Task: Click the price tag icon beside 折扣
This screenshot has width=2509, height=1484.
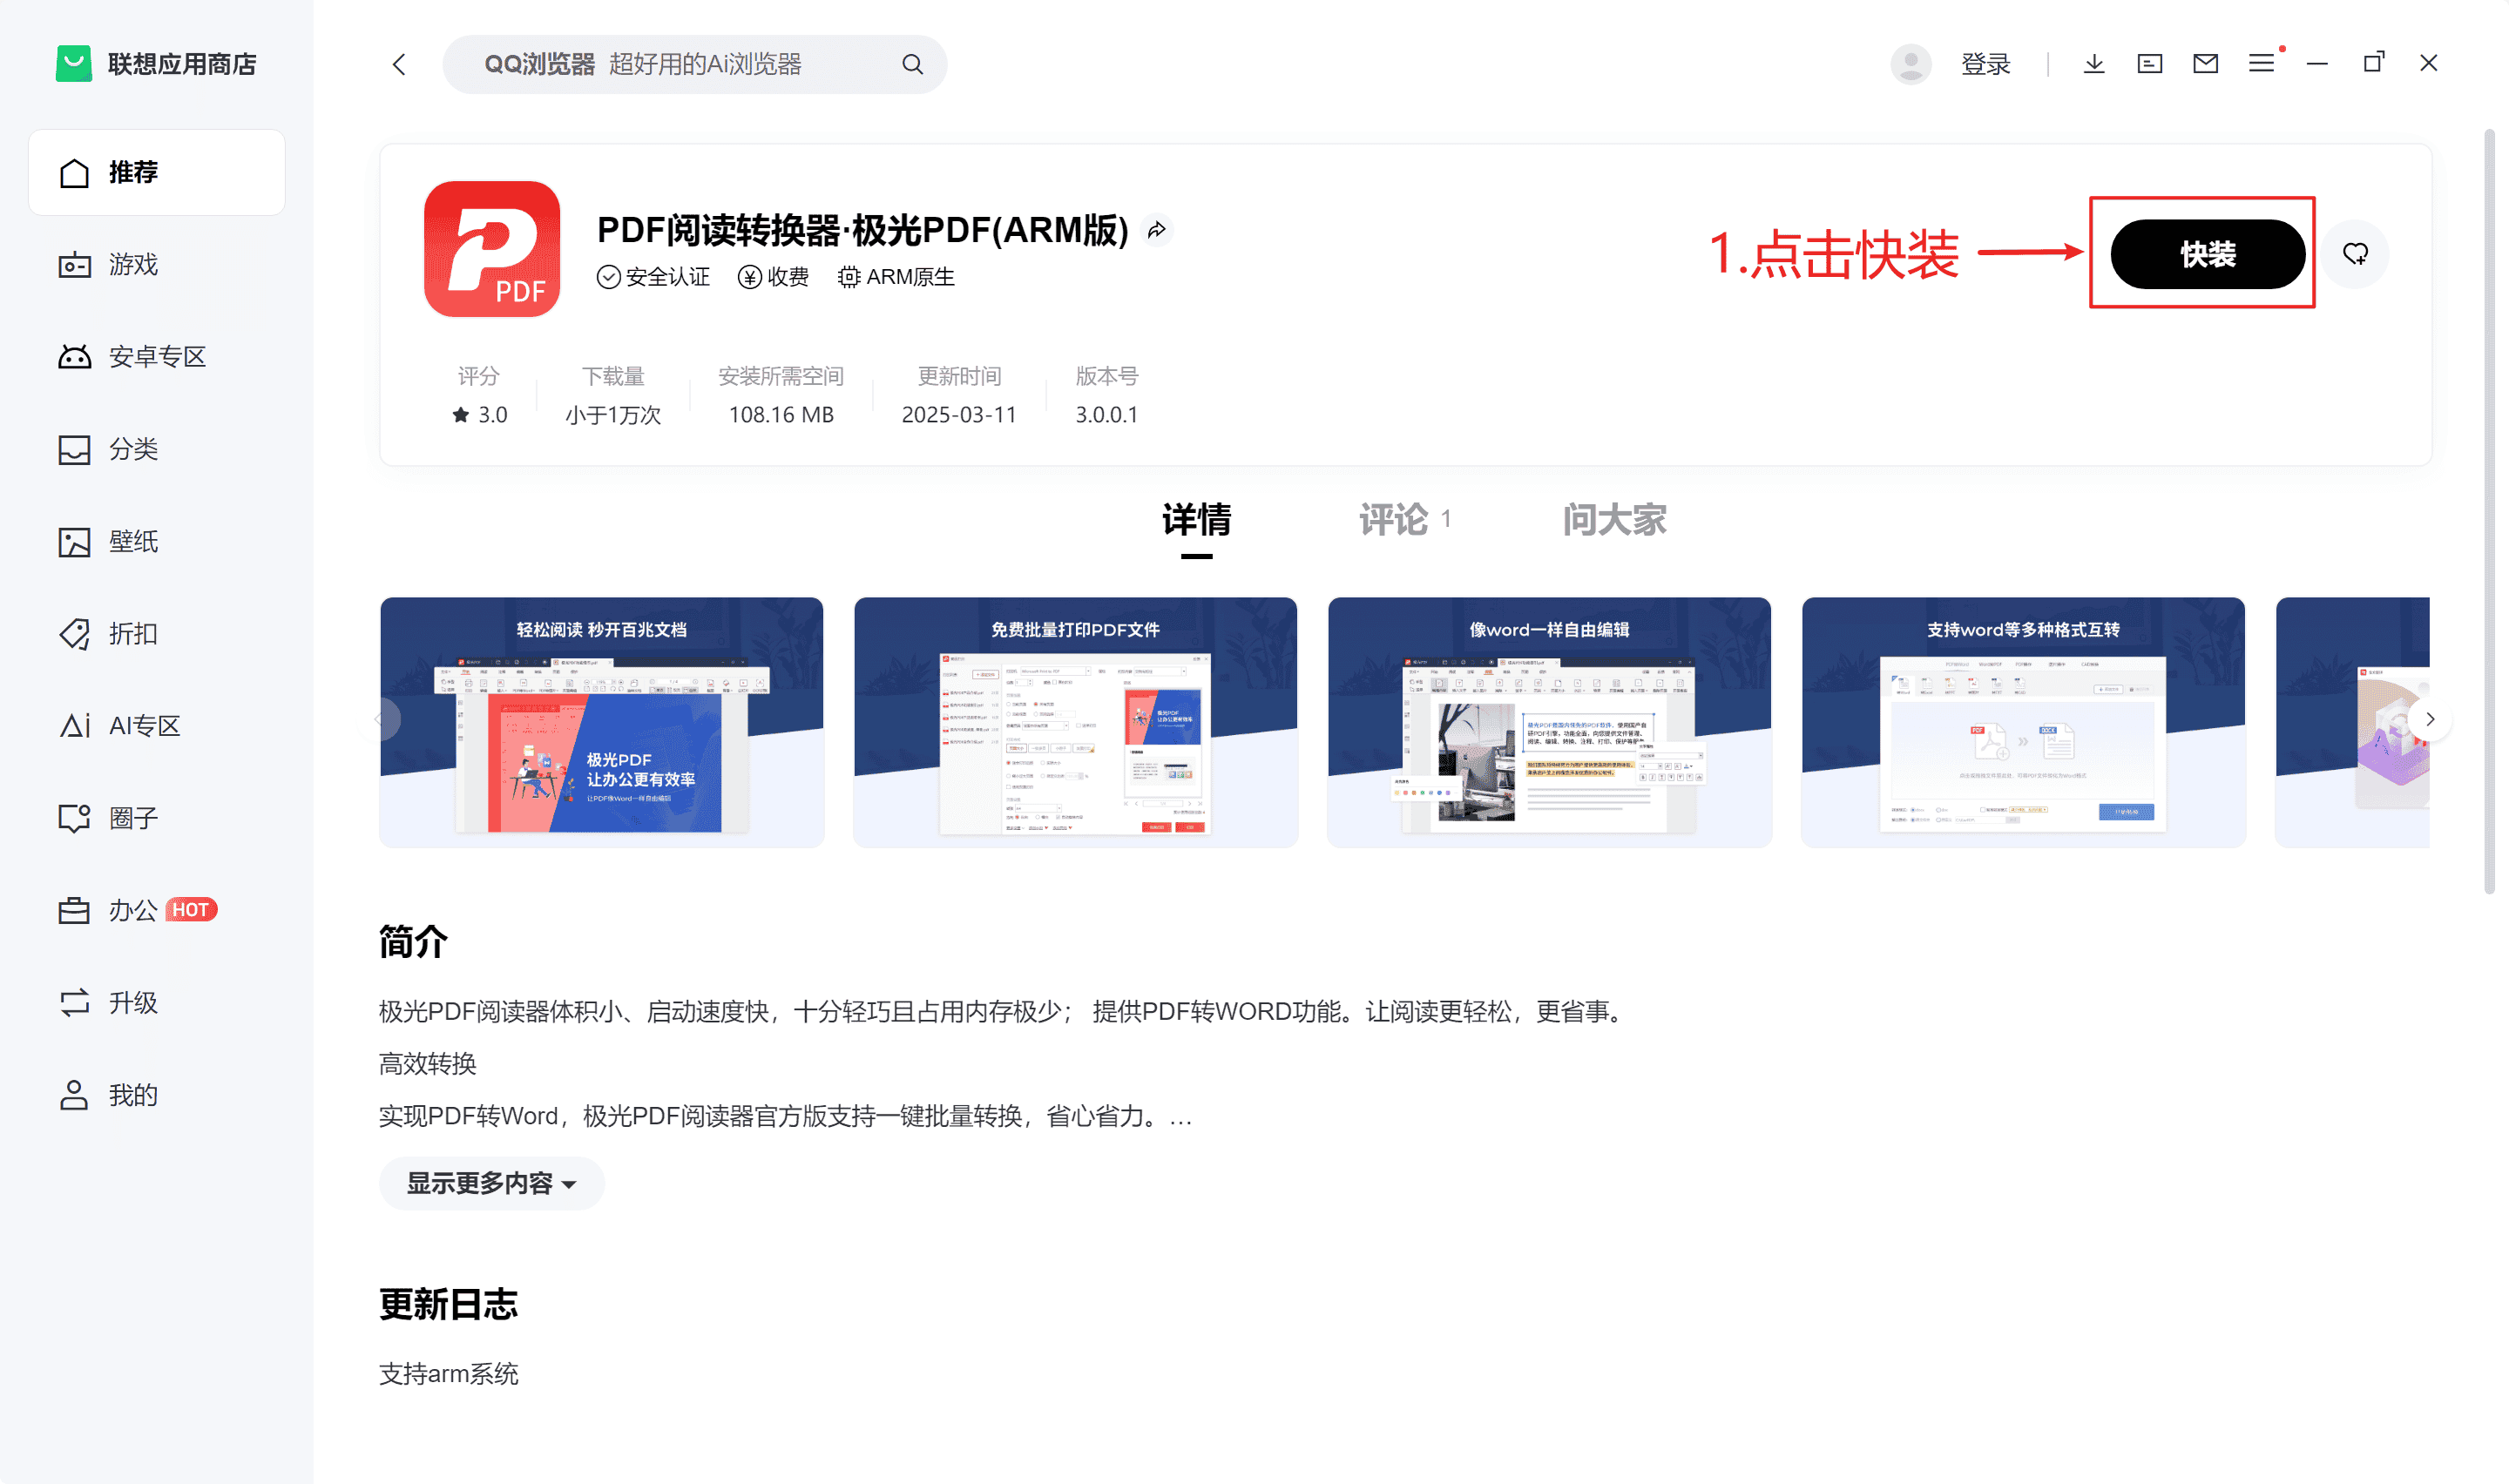Action: click(x=74, y=634)
